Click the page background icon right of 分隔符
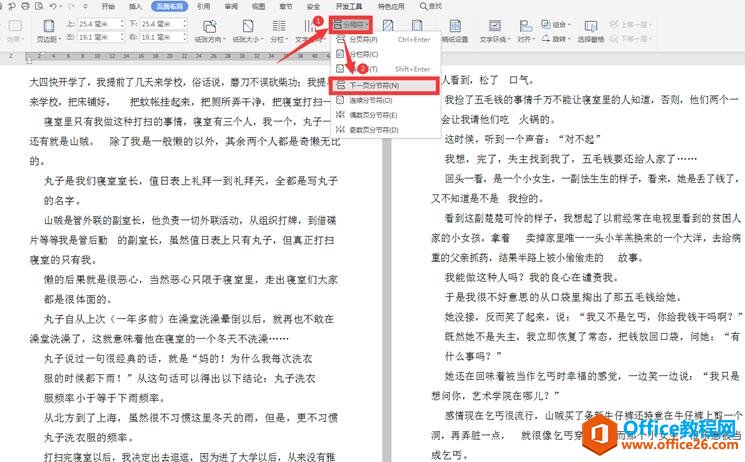Viewport: 745px width, 462px height. point(388,26)
